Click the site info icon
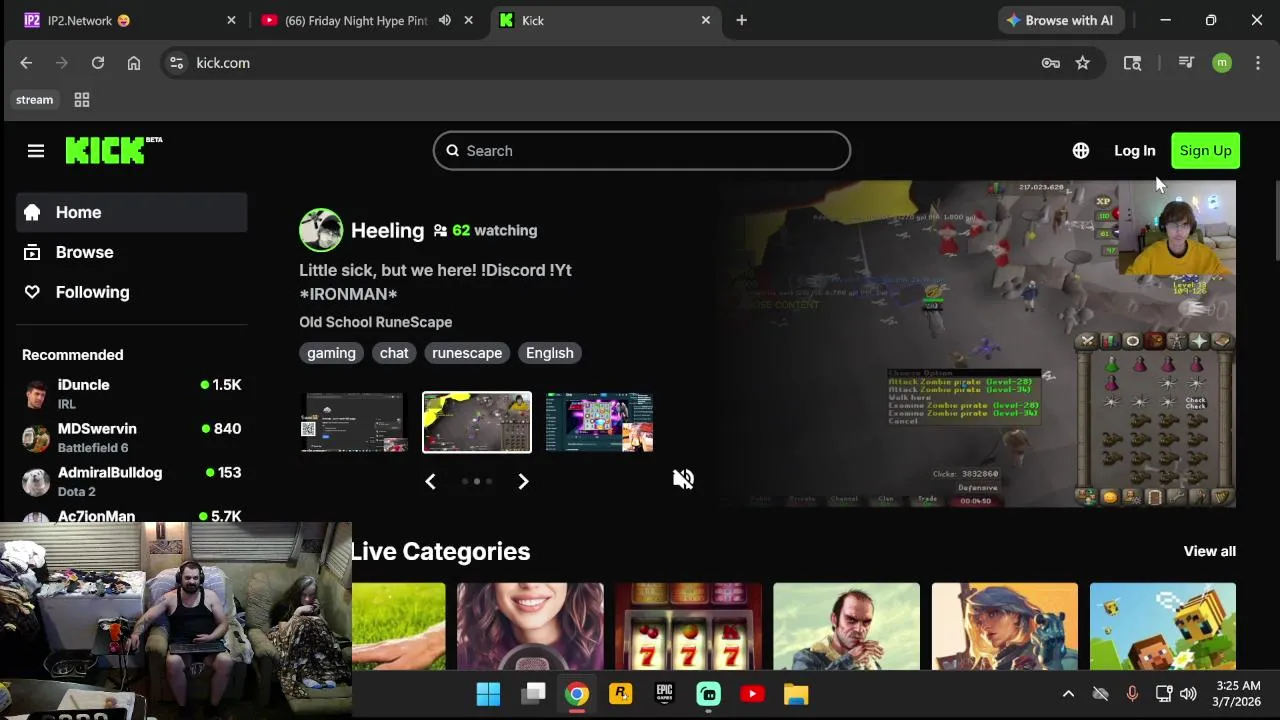This screenshot has height=720, width=1280. pos(176,63)
